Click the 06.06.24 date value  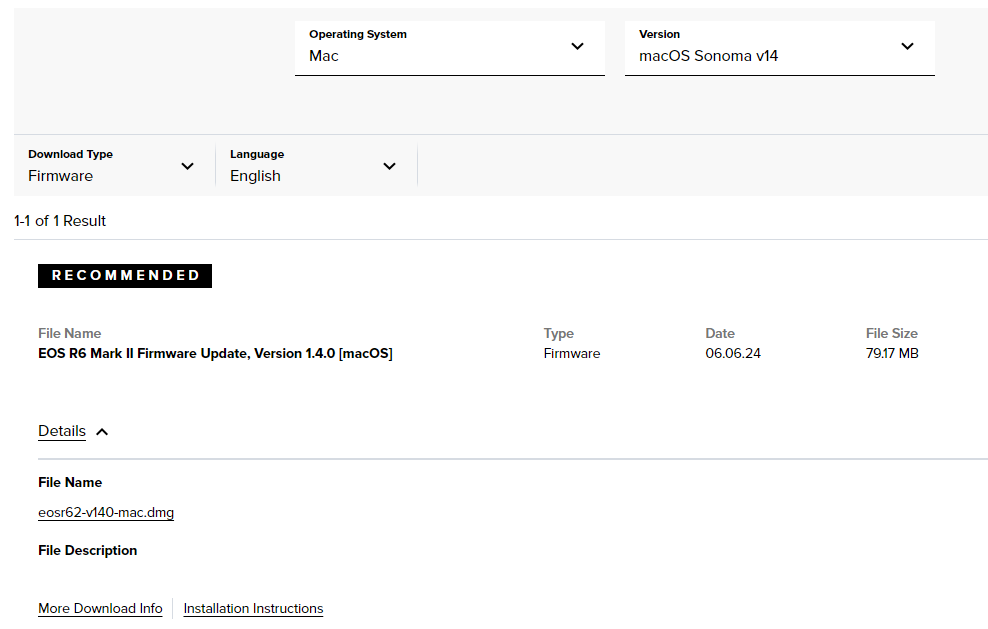pos(733,353)
